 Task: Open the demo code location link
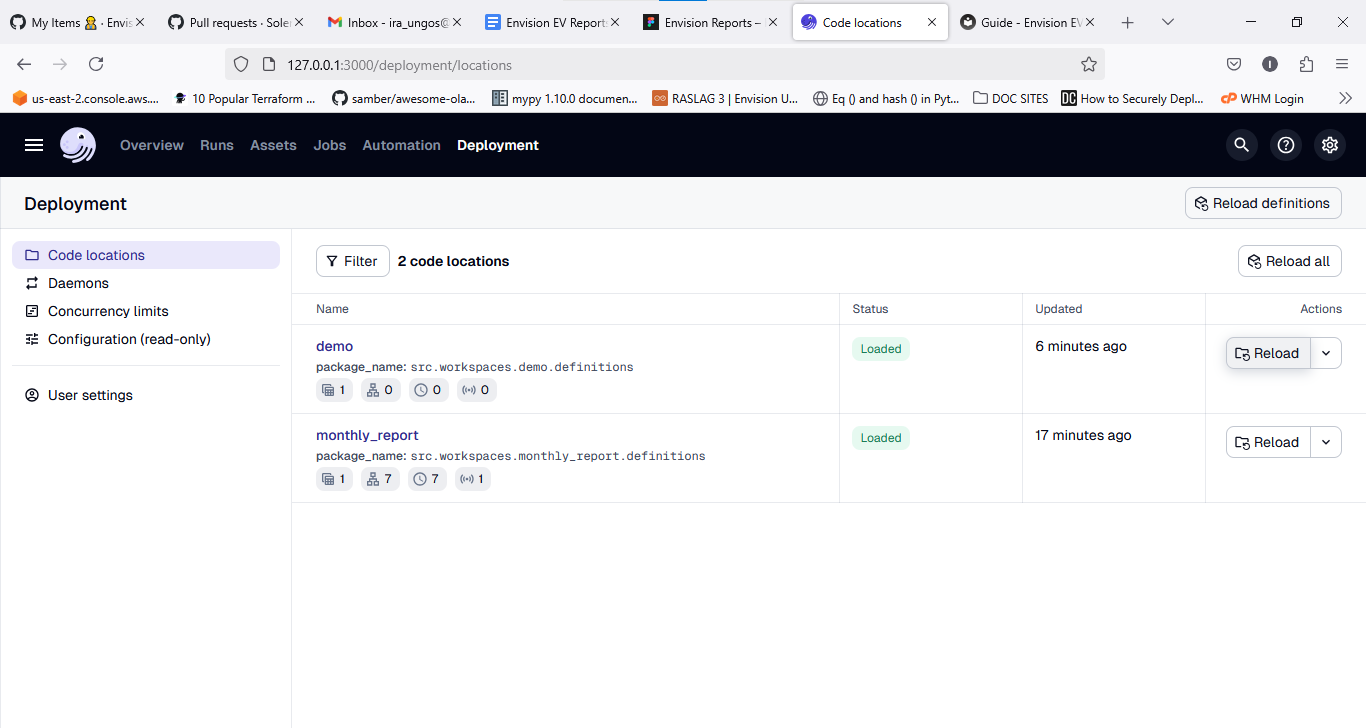click(335, 346)
